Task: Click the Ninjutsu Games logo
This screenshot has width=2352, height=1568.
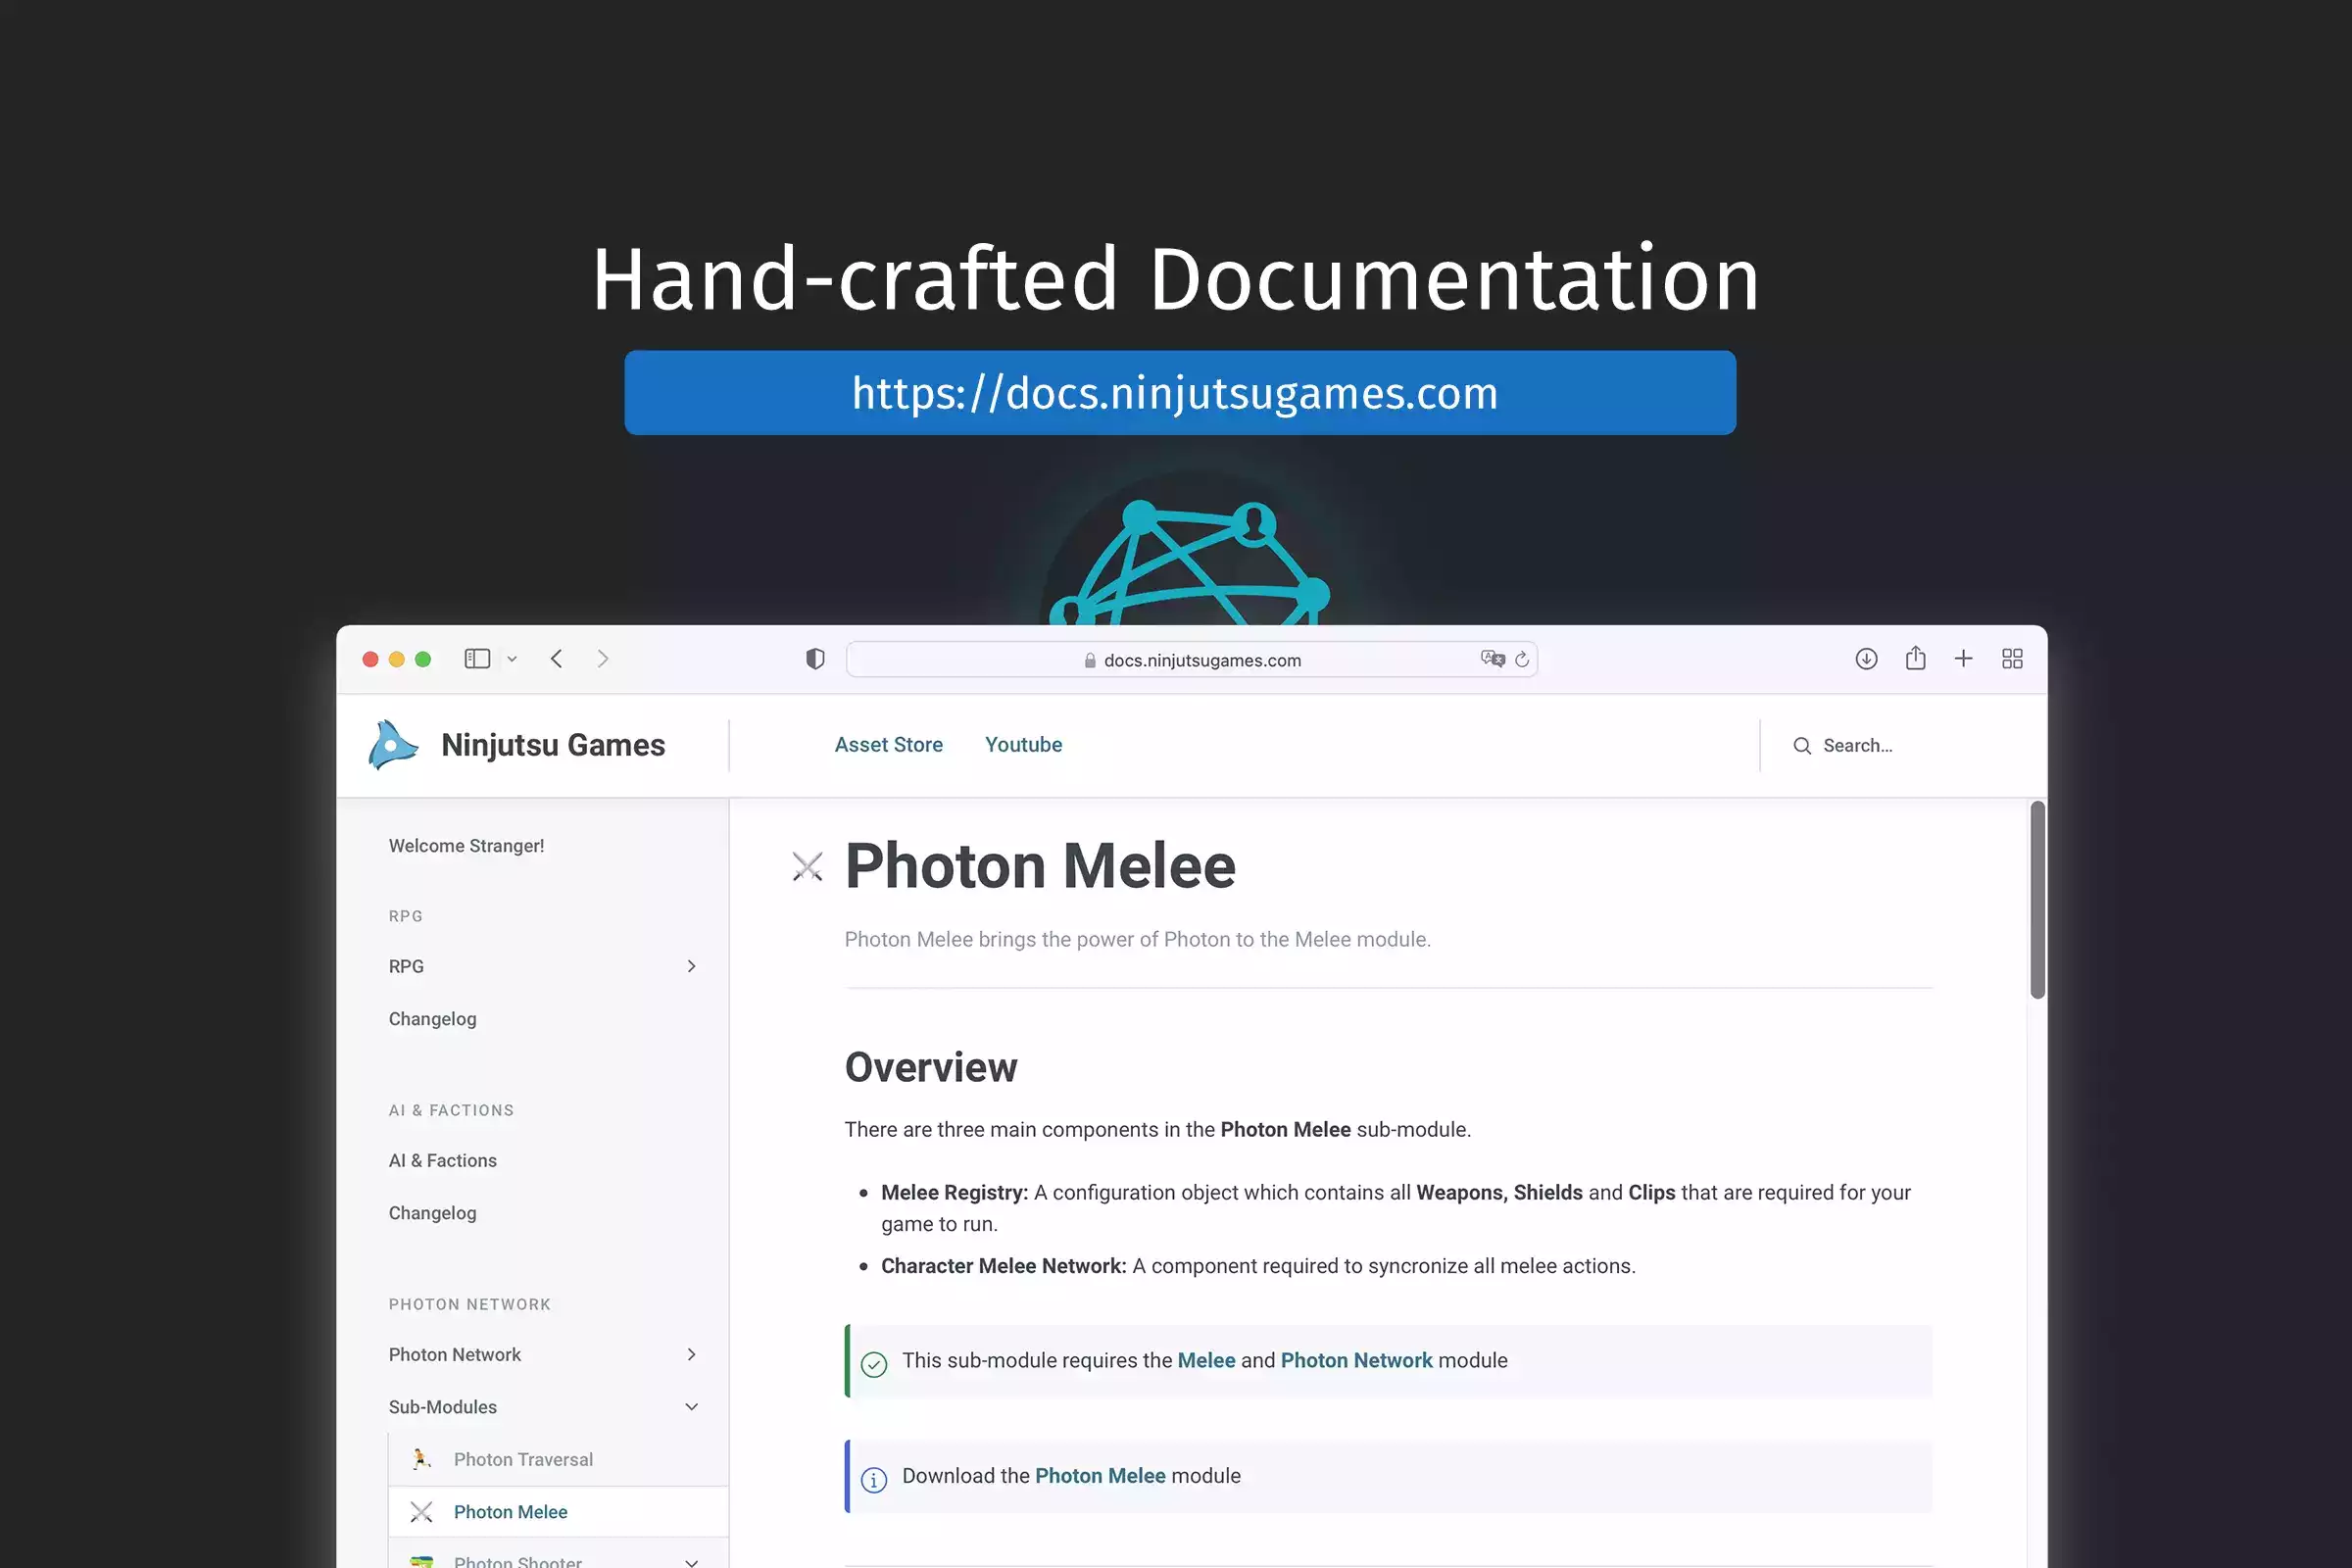Action: coord(393,745)
